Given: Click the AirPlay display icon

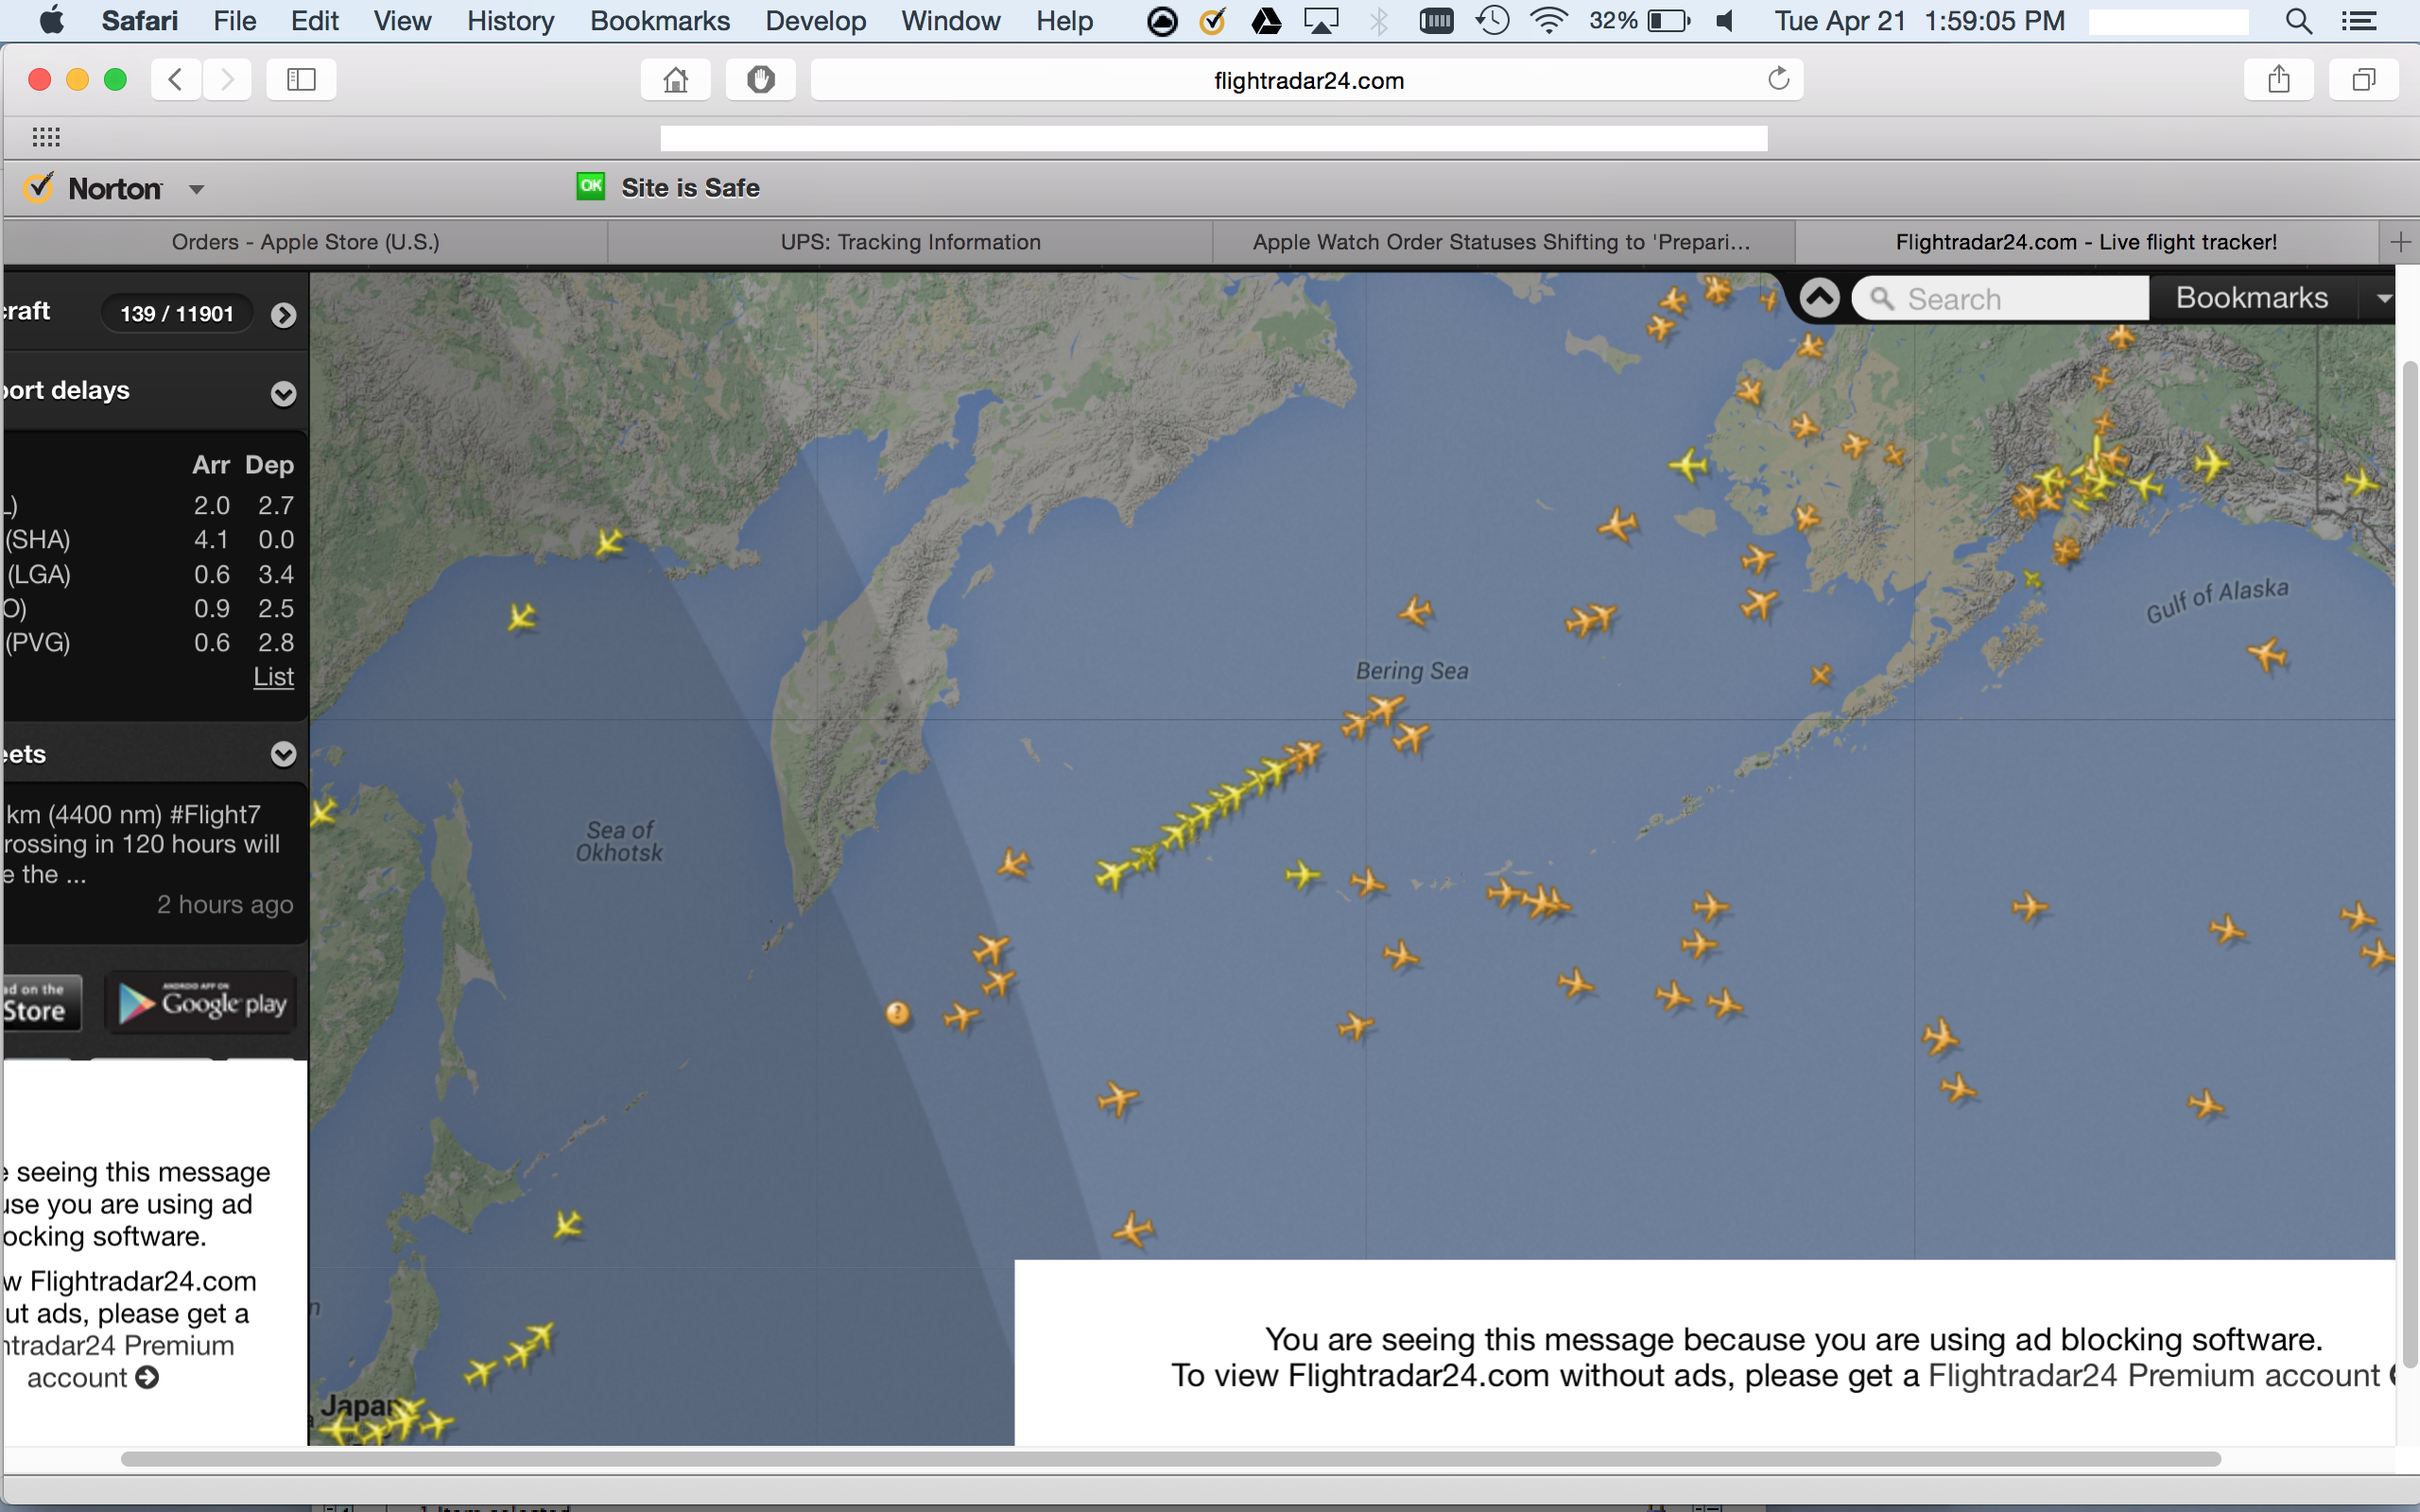Looking at the screenshot, I should coord(1321,21).
